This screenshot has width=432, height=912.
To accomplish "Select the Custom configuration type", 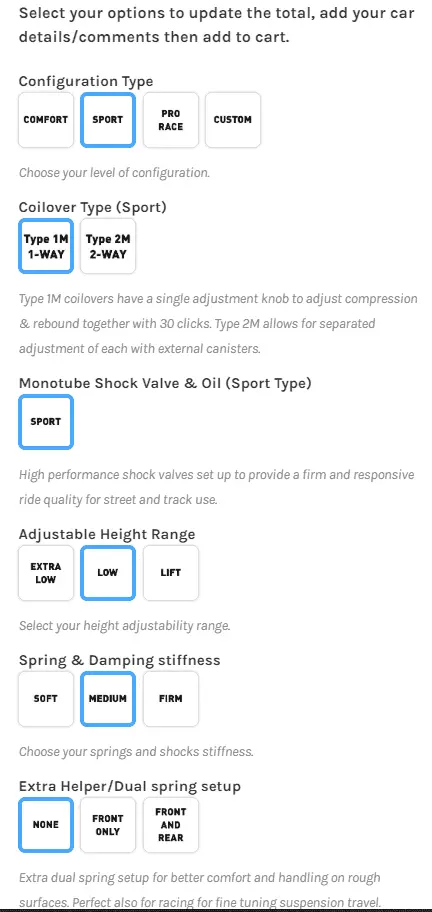I will (x=233, y=120).
